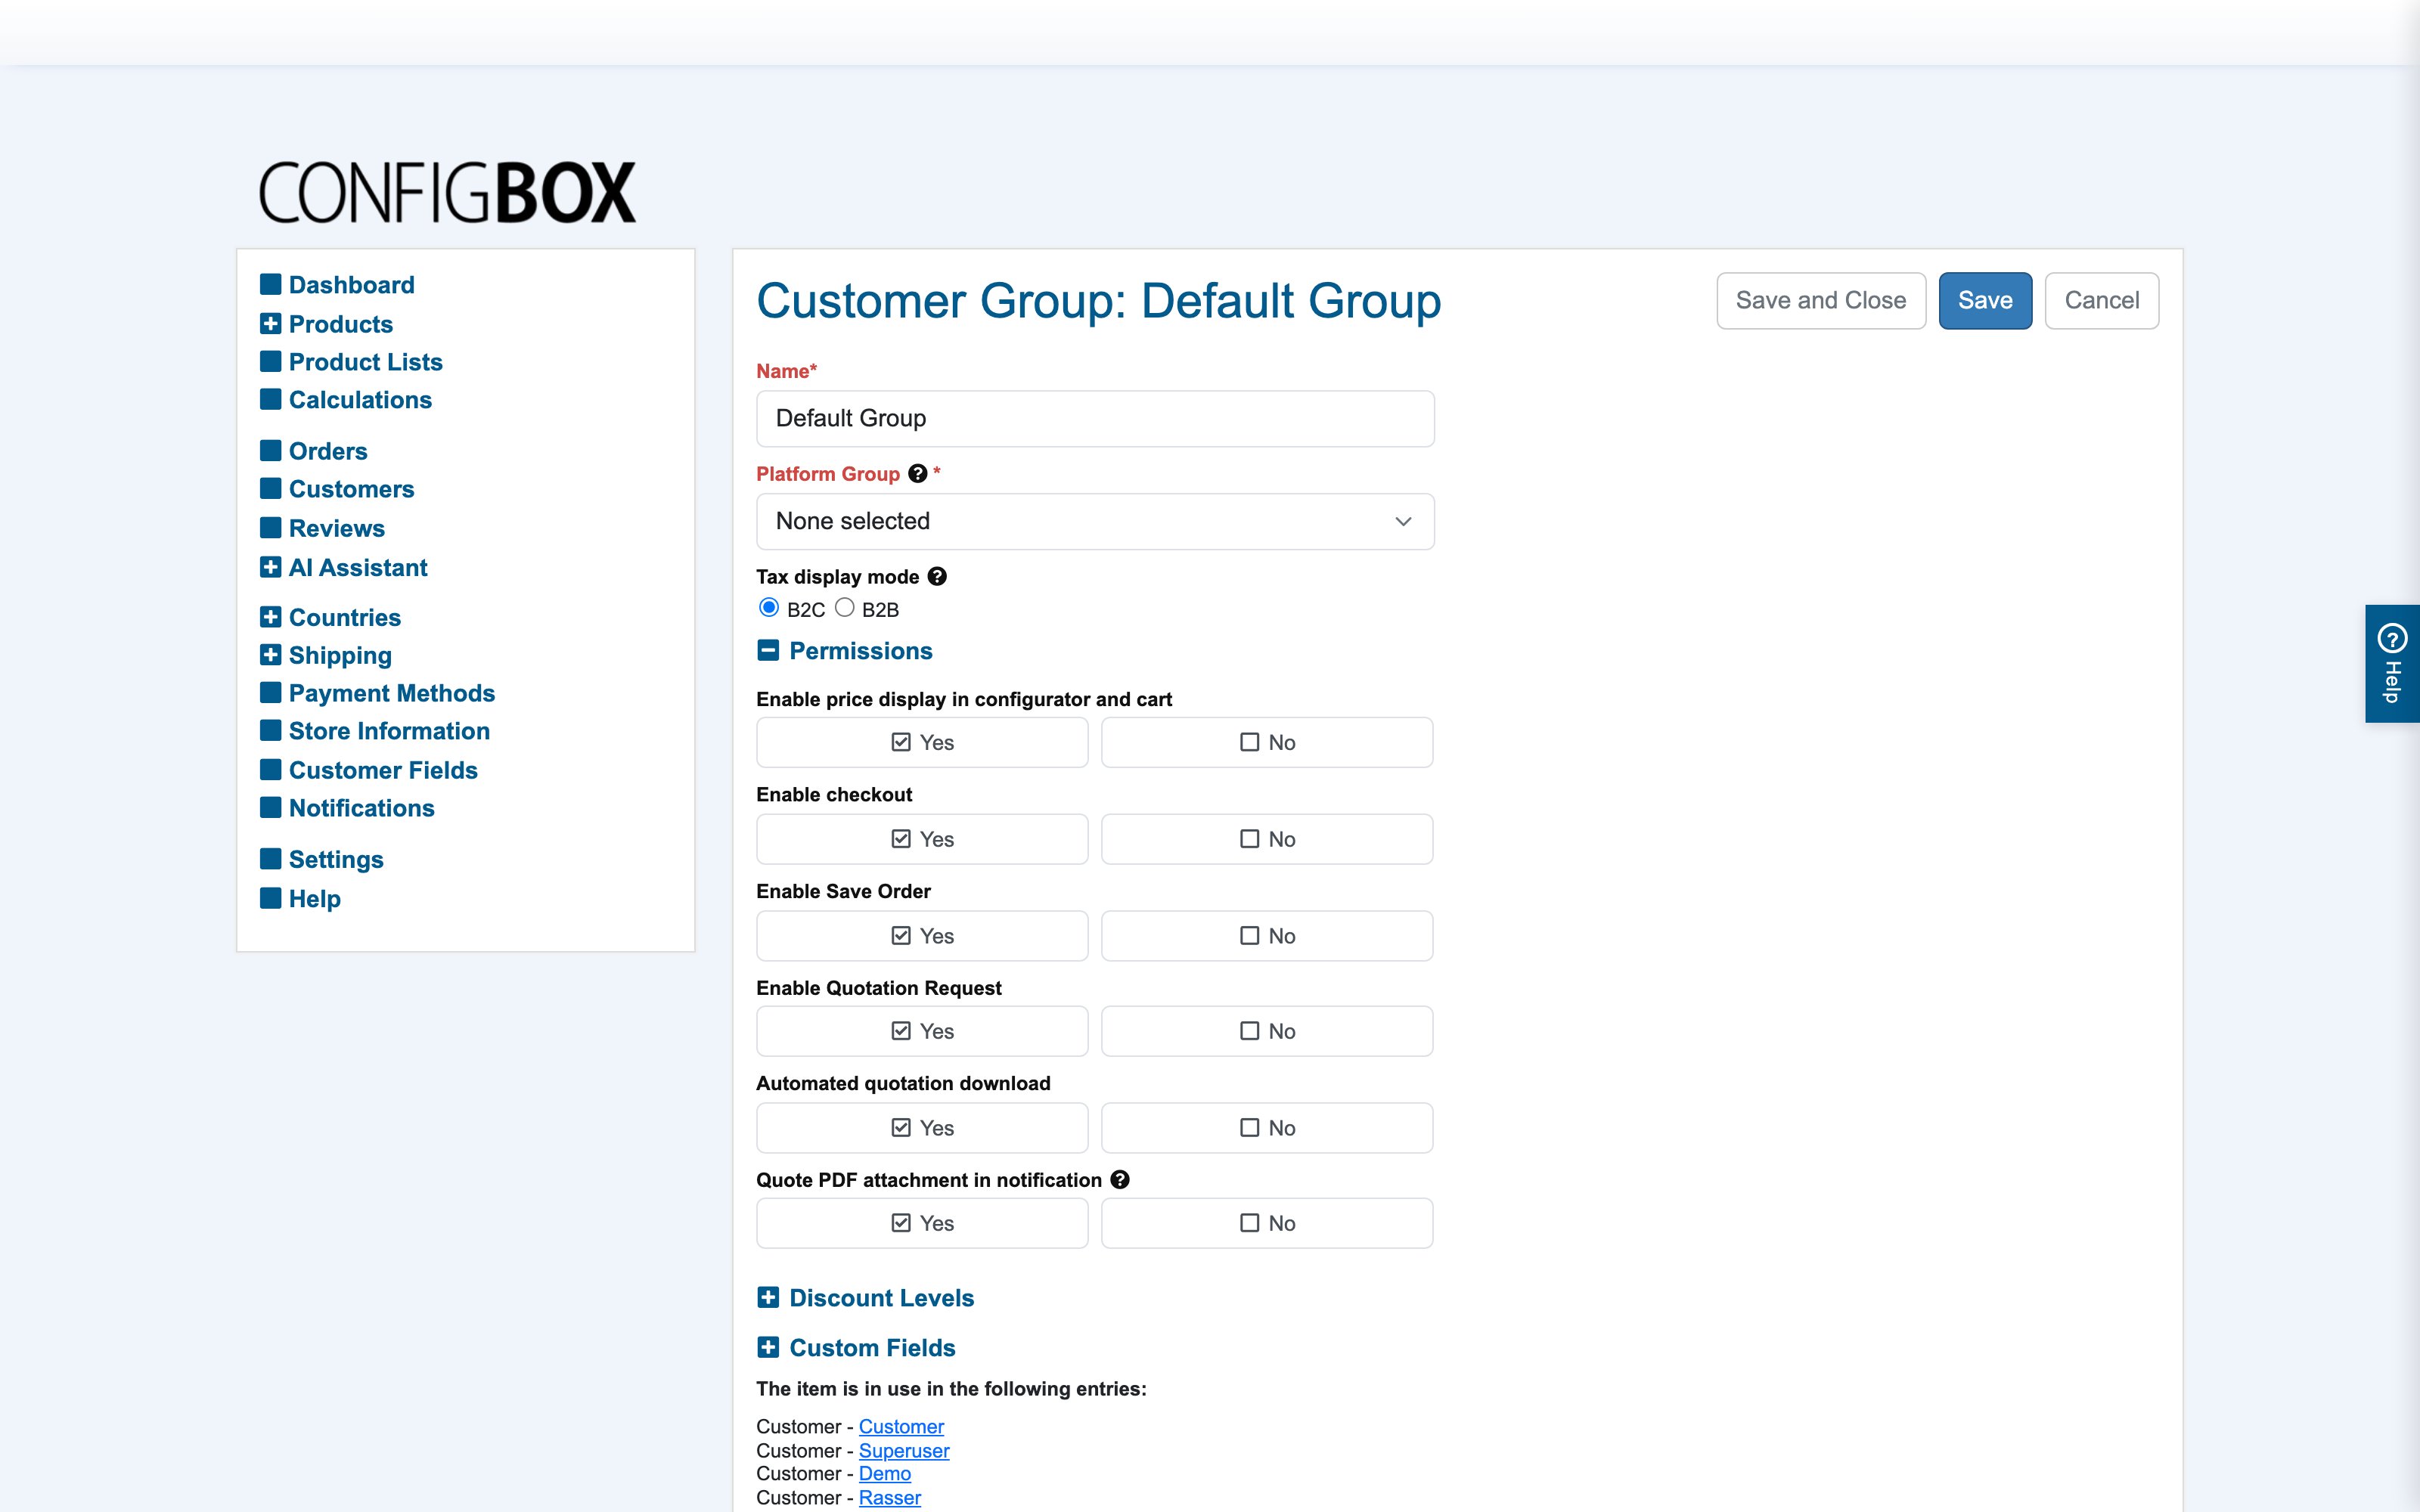The image size is (2420, 1512).
Task: Open the Rasser customer link
Action: [890, 1498]
